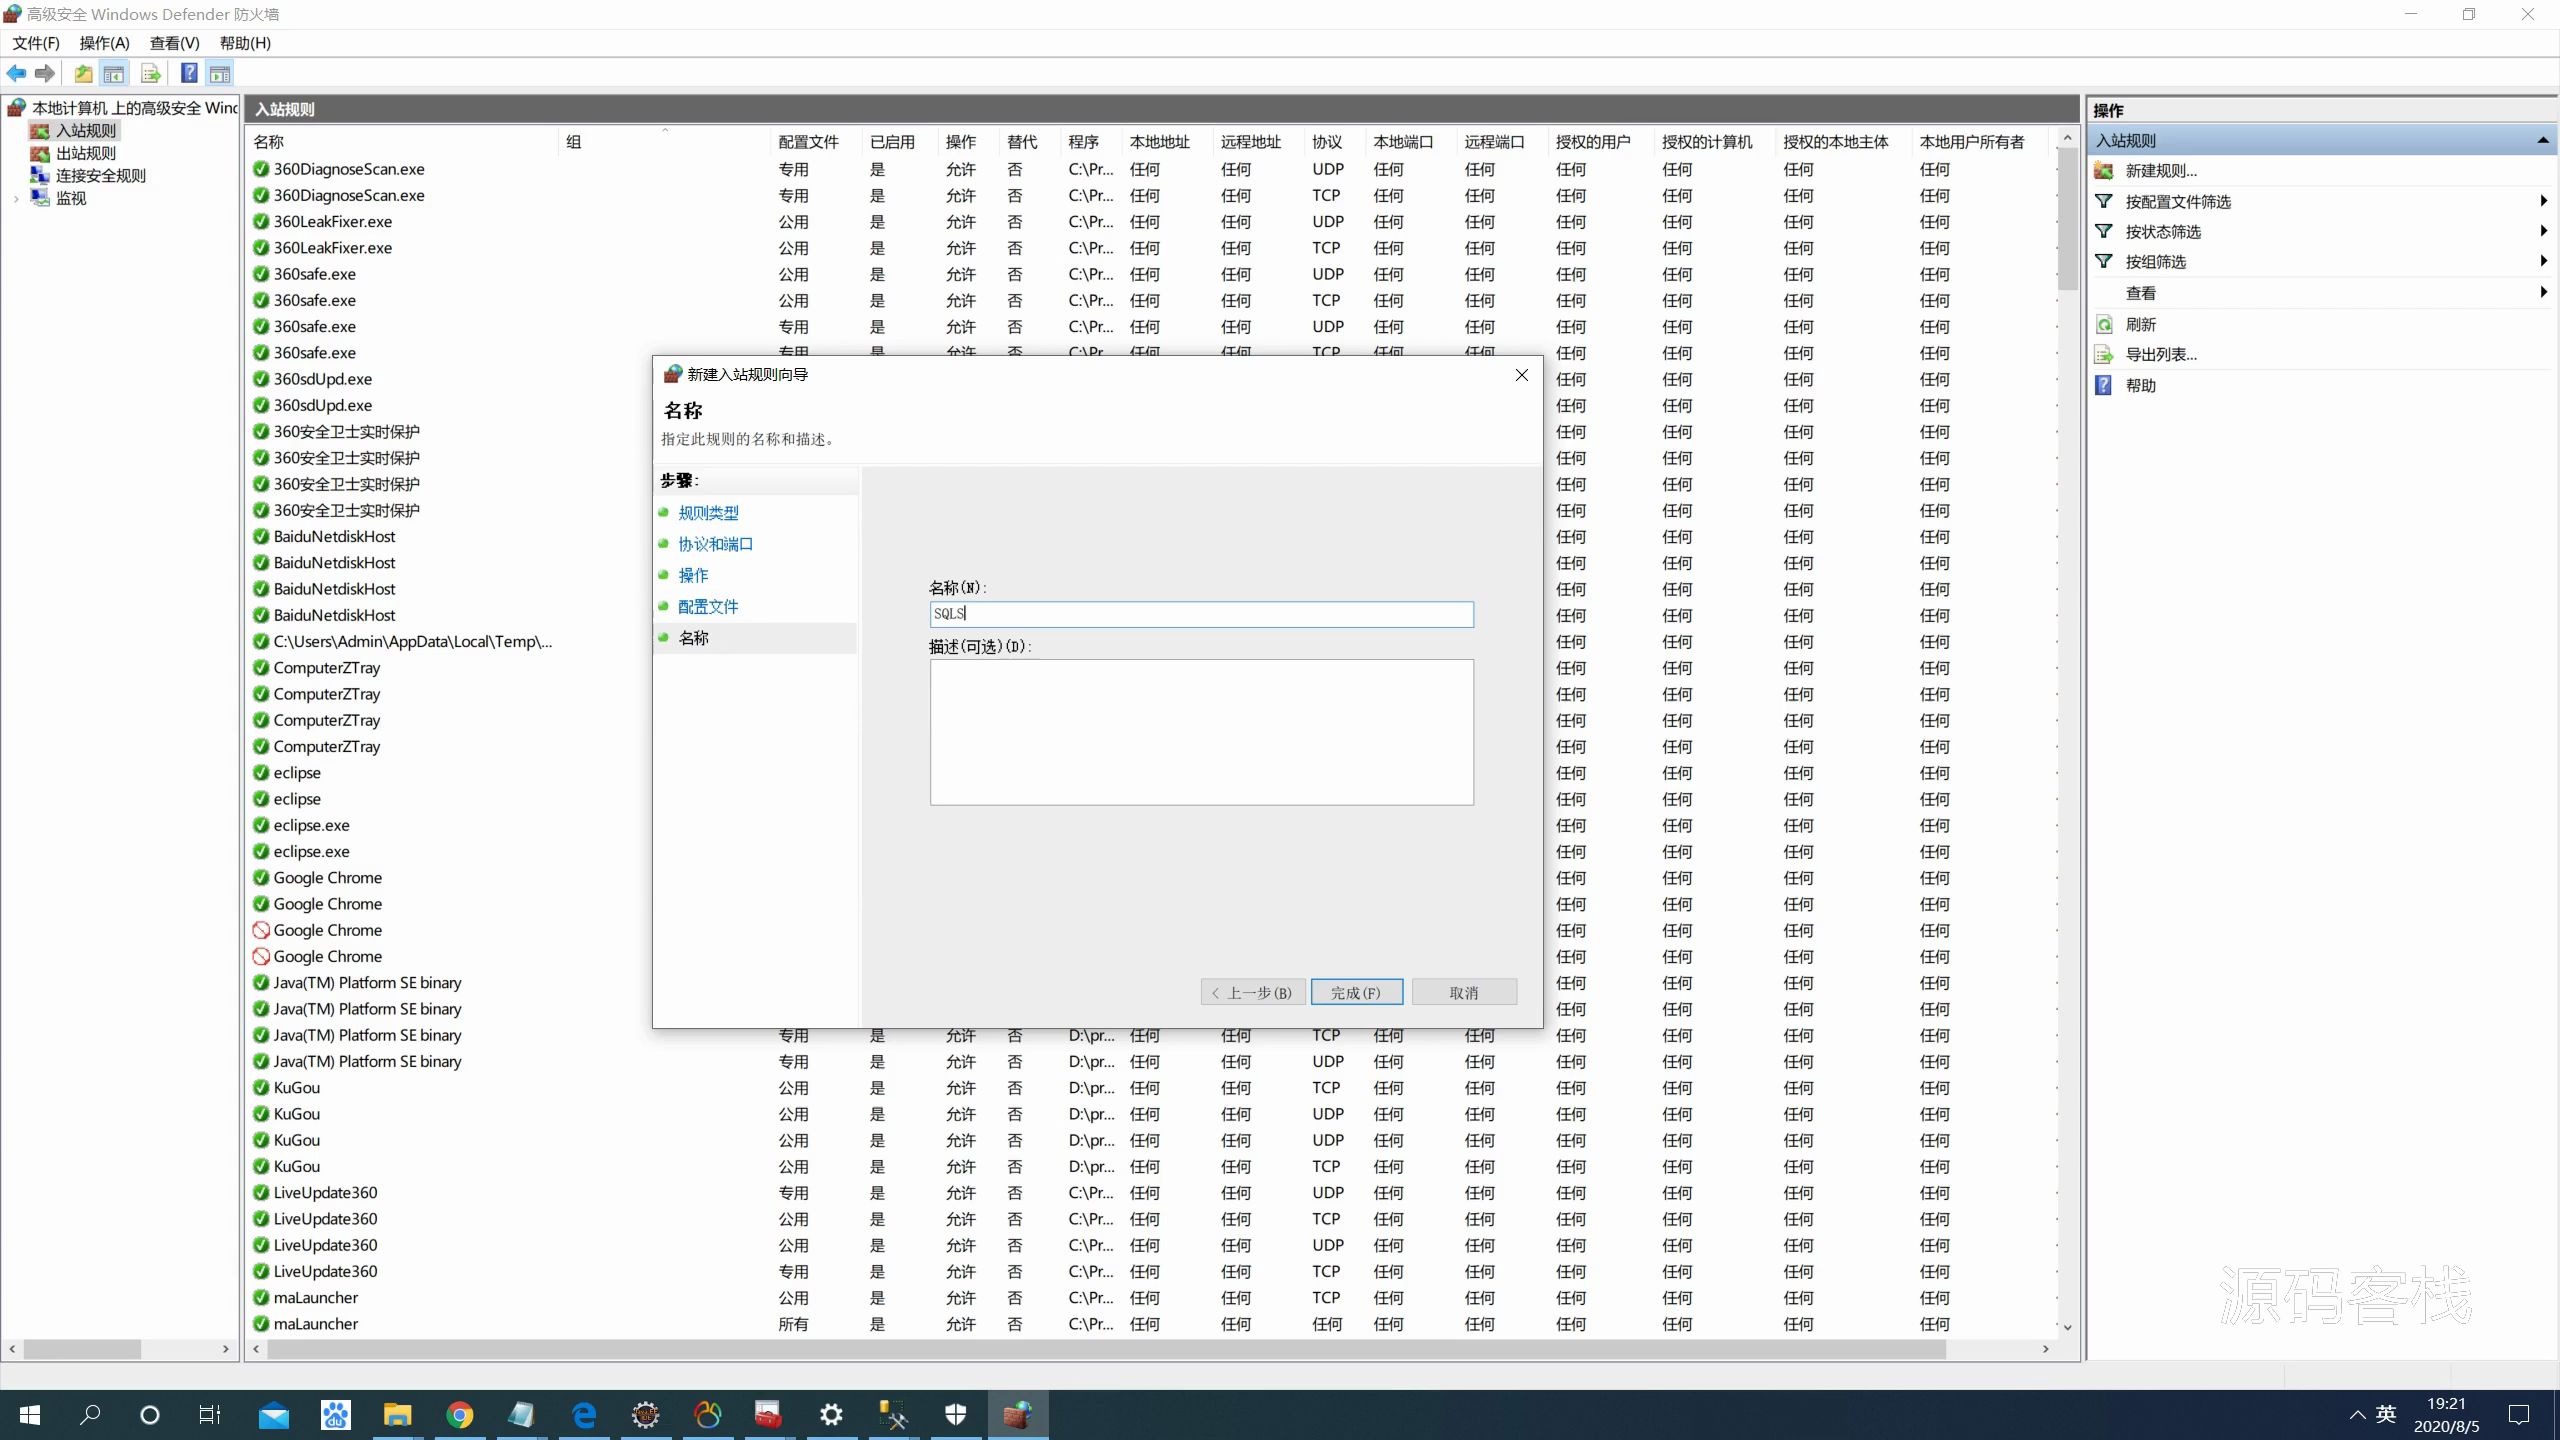Click 帮助 in the actions pane
This screenshot has width=2560, height=1440.
[x=2141, y=385]
